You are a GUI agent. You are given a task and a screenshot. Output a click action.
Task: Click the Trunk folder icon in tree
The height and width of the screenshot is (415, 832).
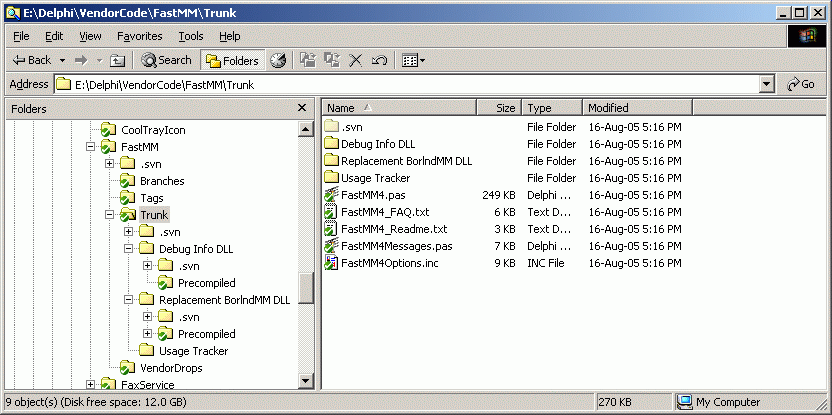point(127,215)
